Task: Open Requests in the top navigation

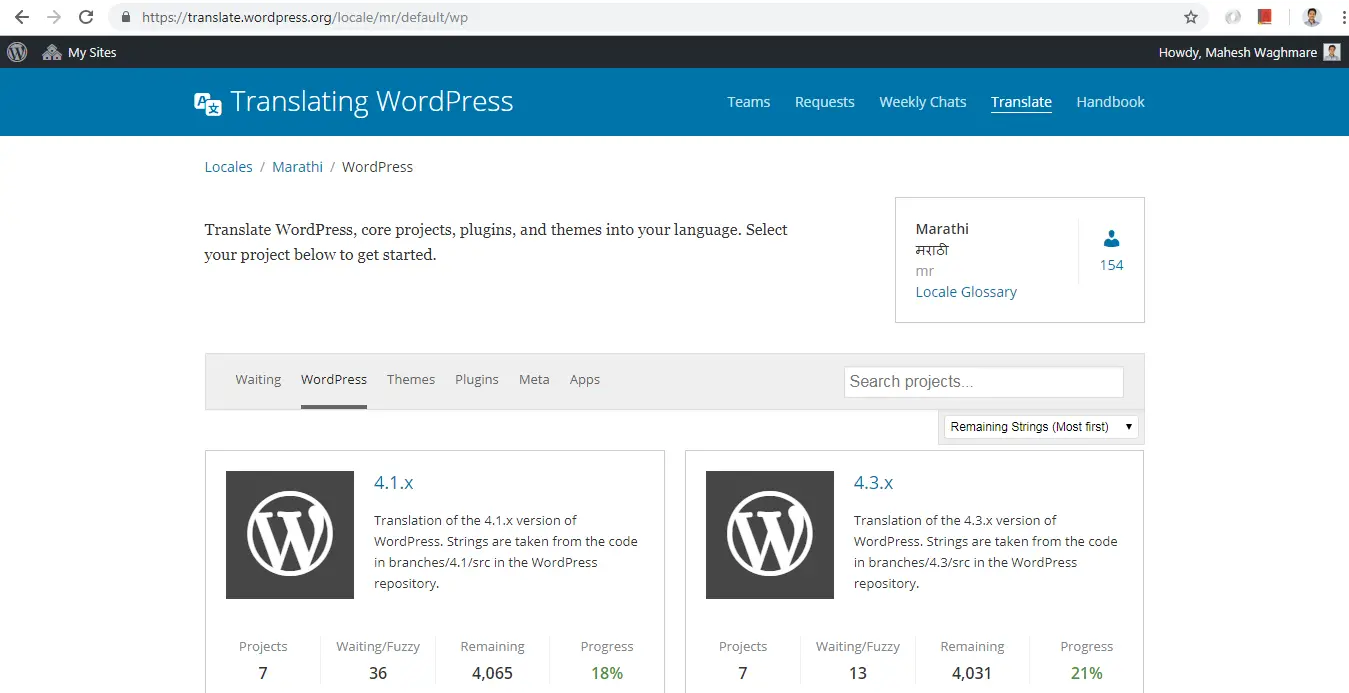Action: pos(825,102)
